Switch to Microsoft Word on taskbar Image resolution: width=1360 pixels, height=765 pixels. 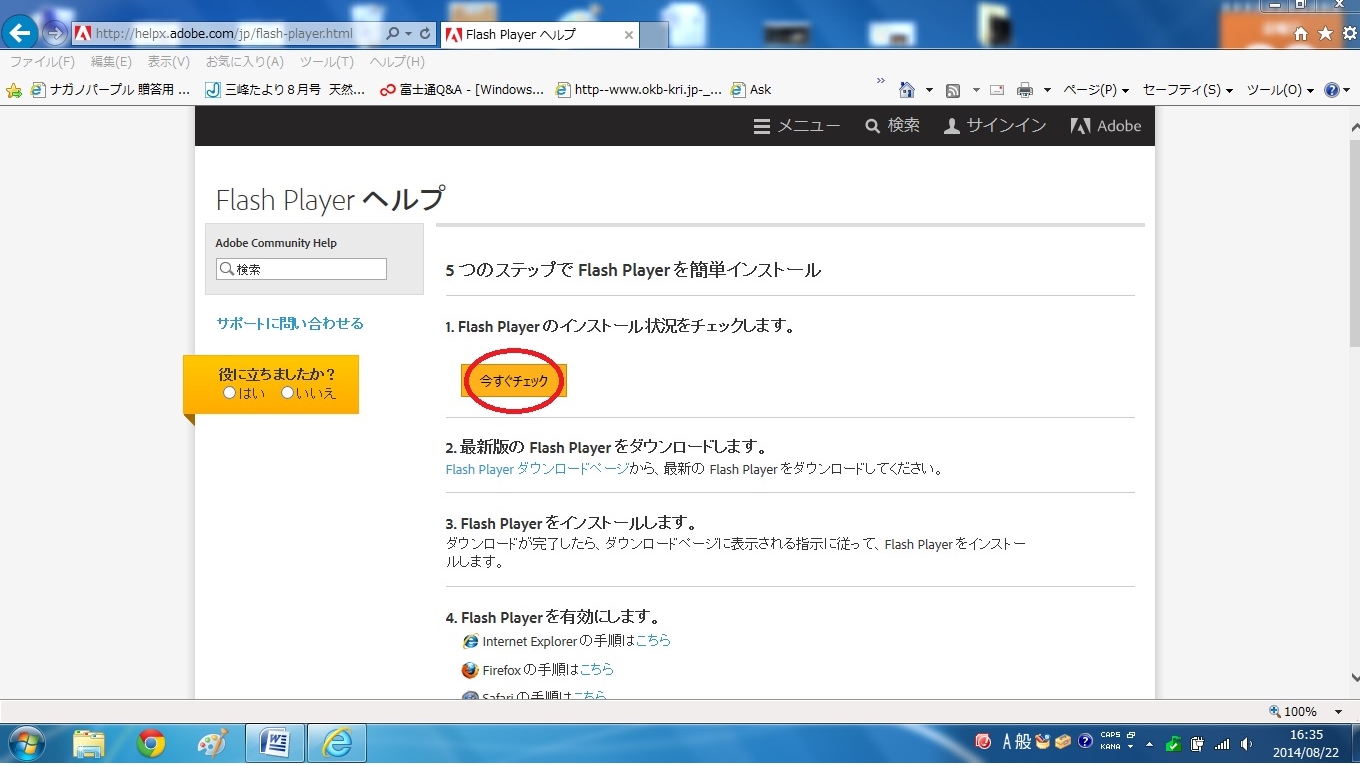click(x=274, y=743)
